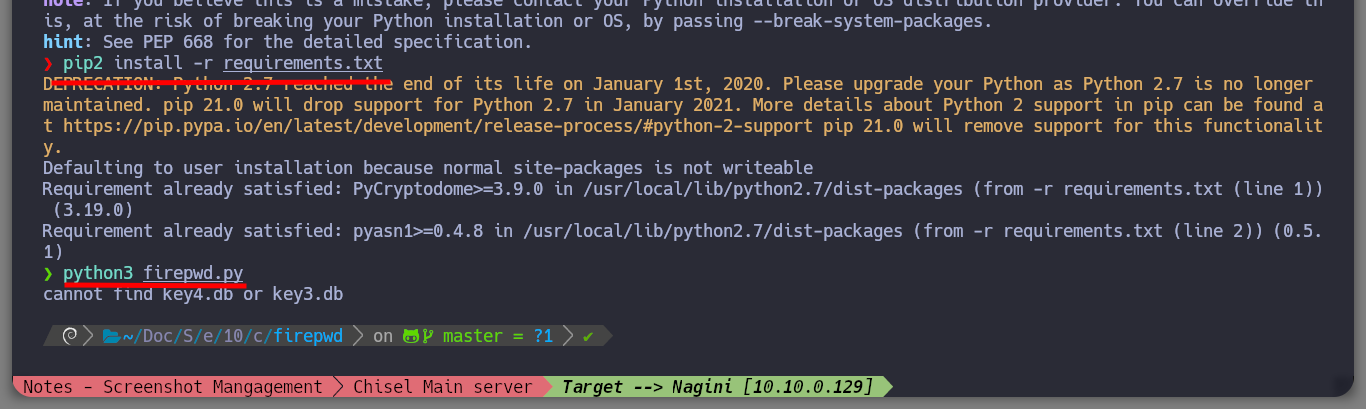Click the folder icon in the prompt path
Viewport: 1366px width, 409px height.
pos(111,337)
